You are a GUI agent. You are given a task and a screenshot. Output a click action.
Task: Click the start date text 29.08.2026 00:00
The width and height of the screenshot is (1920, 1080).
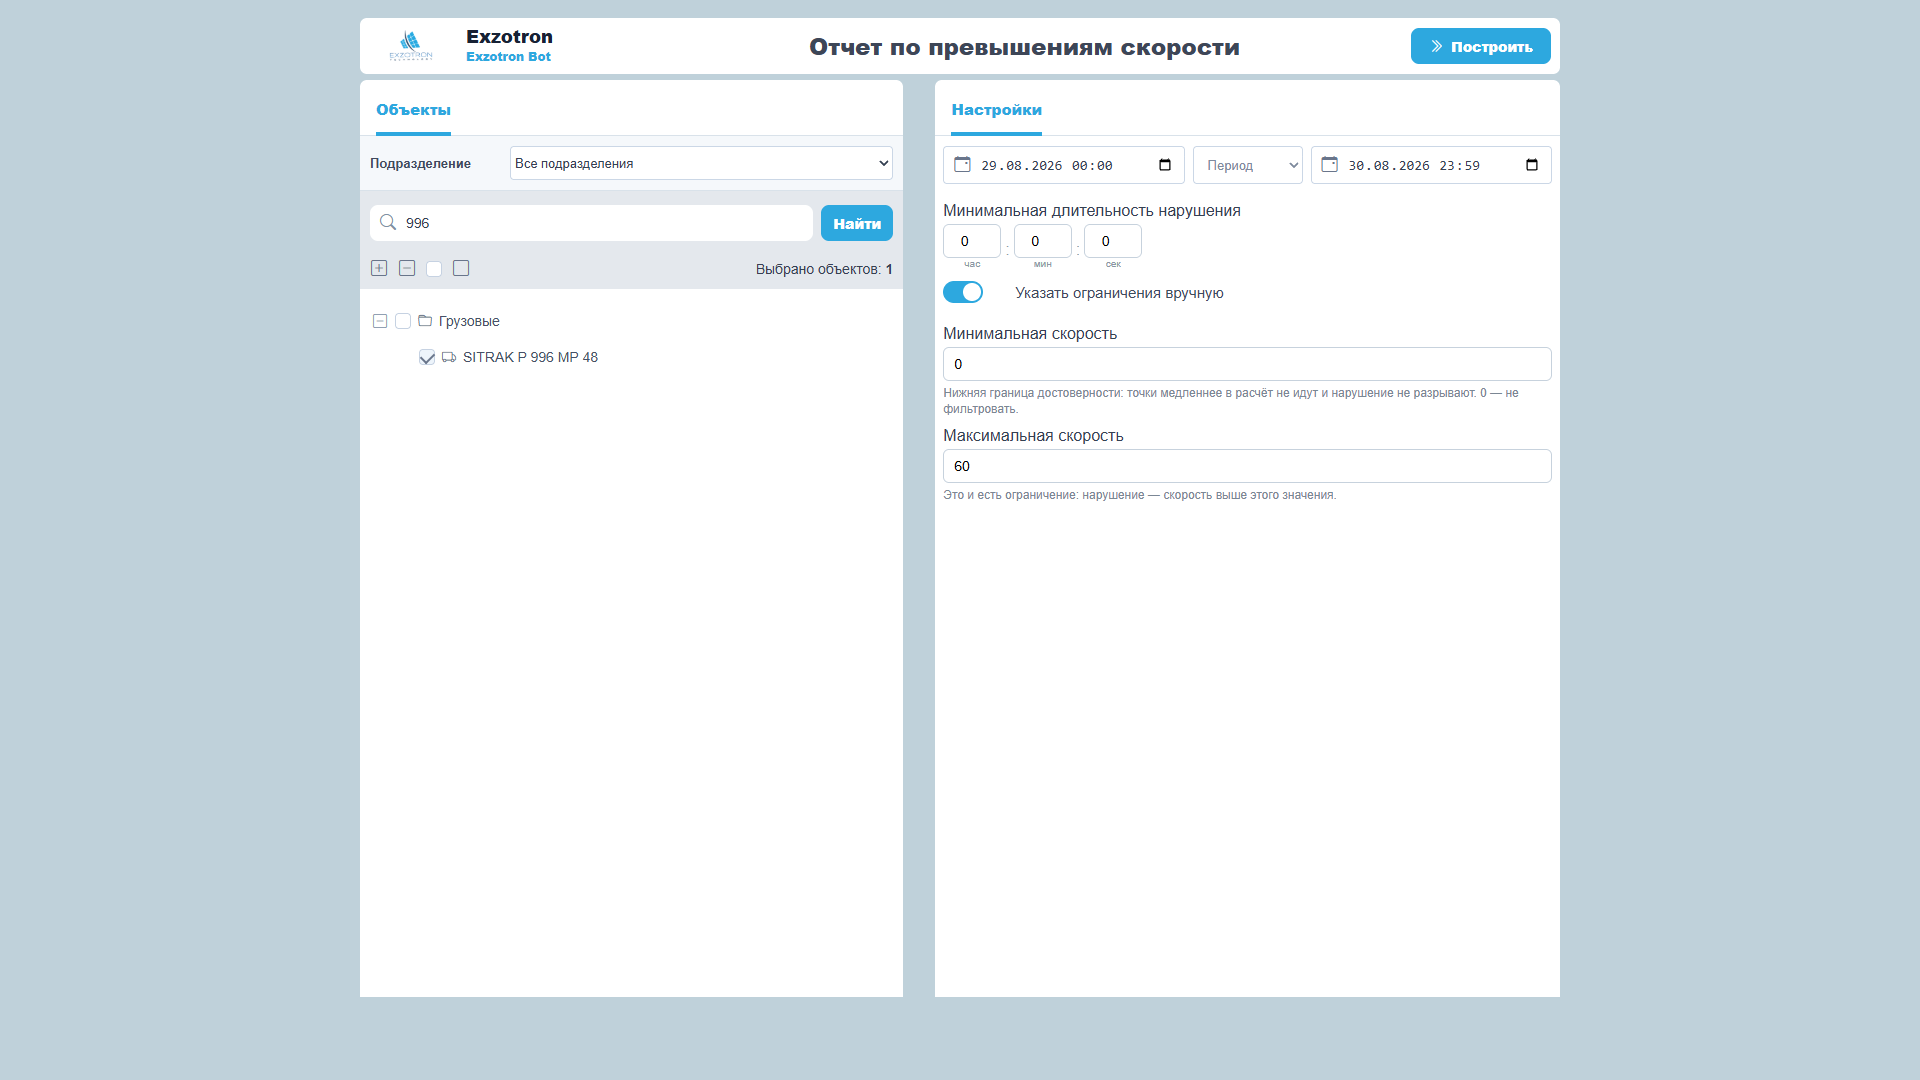1047,166
